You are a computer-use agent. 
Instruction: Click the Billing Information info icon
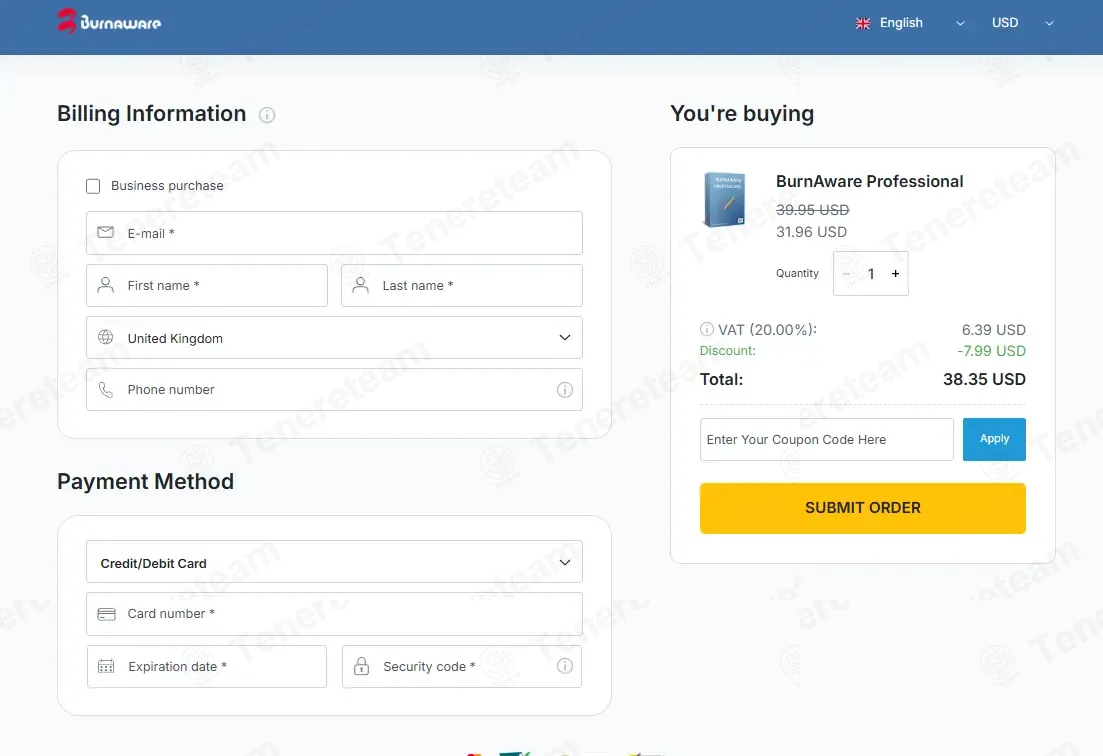coord(267,115)
